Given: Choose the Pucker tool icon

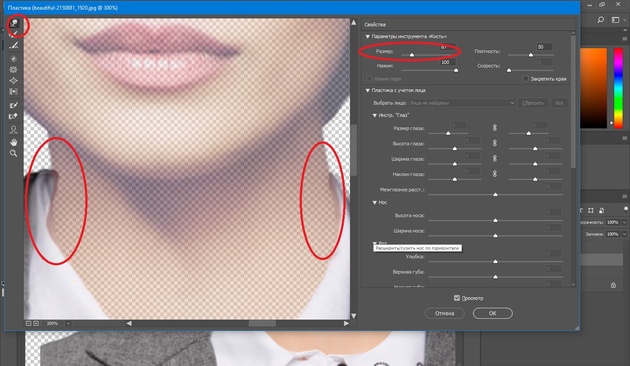Looking at the screenshot, I should tap(14, 70).
